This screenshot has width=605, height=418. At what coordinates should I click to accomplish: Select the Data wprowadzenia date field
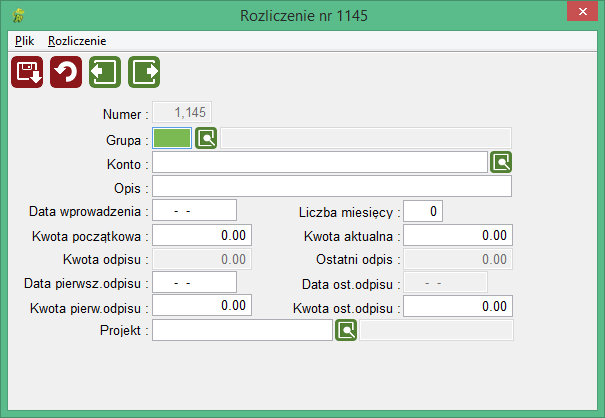(194, 210)
